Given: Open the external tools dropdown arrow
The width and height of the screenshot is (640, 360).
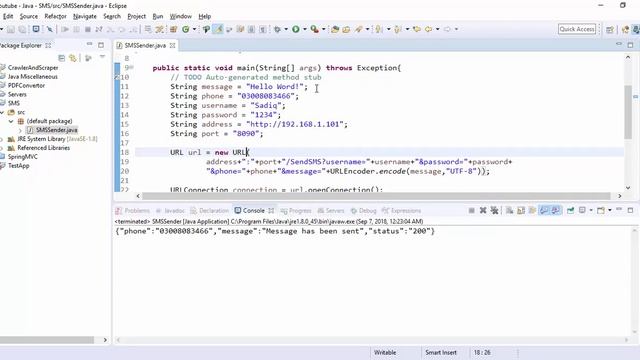Looking at the screenshot, I should point(324,29).
